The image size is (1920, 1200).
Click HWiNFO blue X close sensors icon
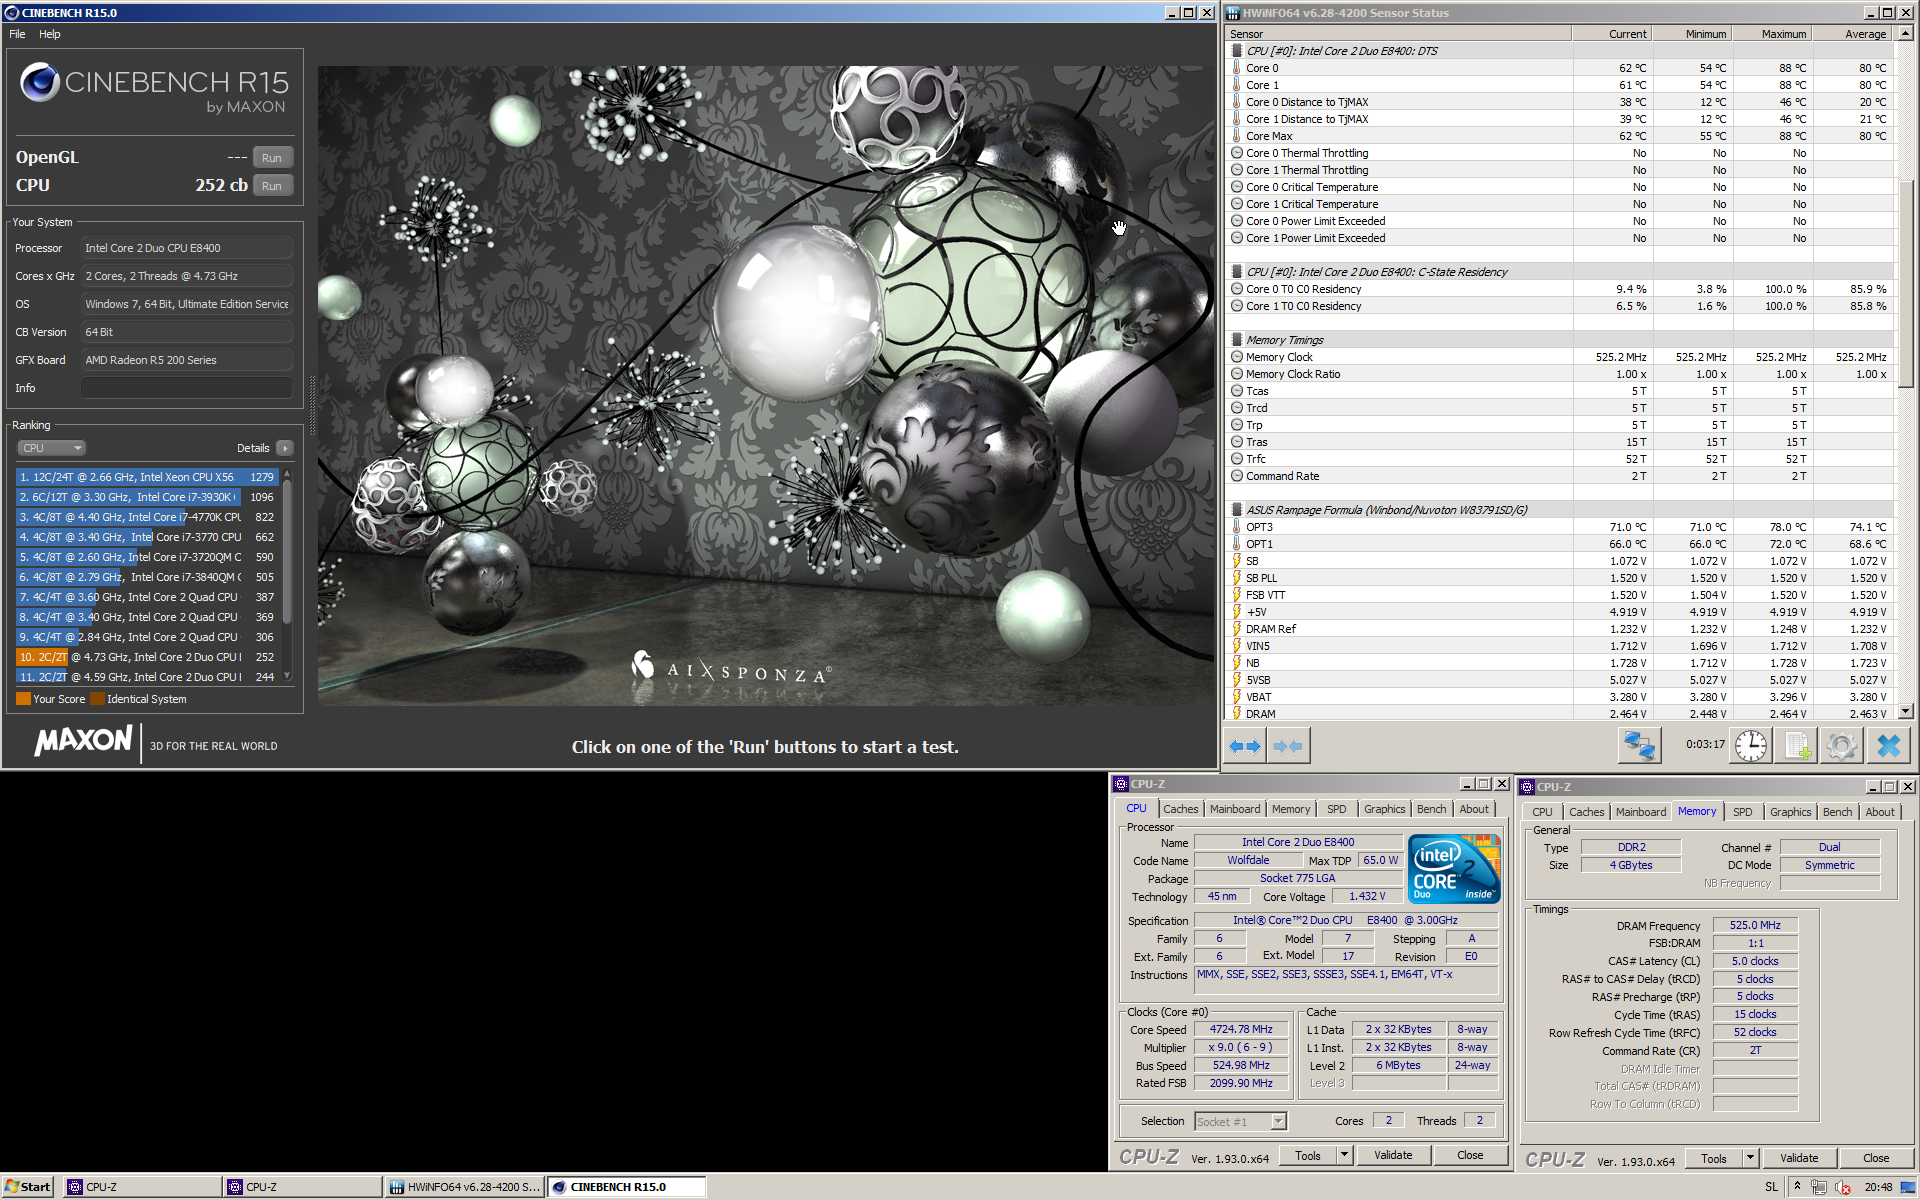pyautogui.click(x=1888, y=745)
